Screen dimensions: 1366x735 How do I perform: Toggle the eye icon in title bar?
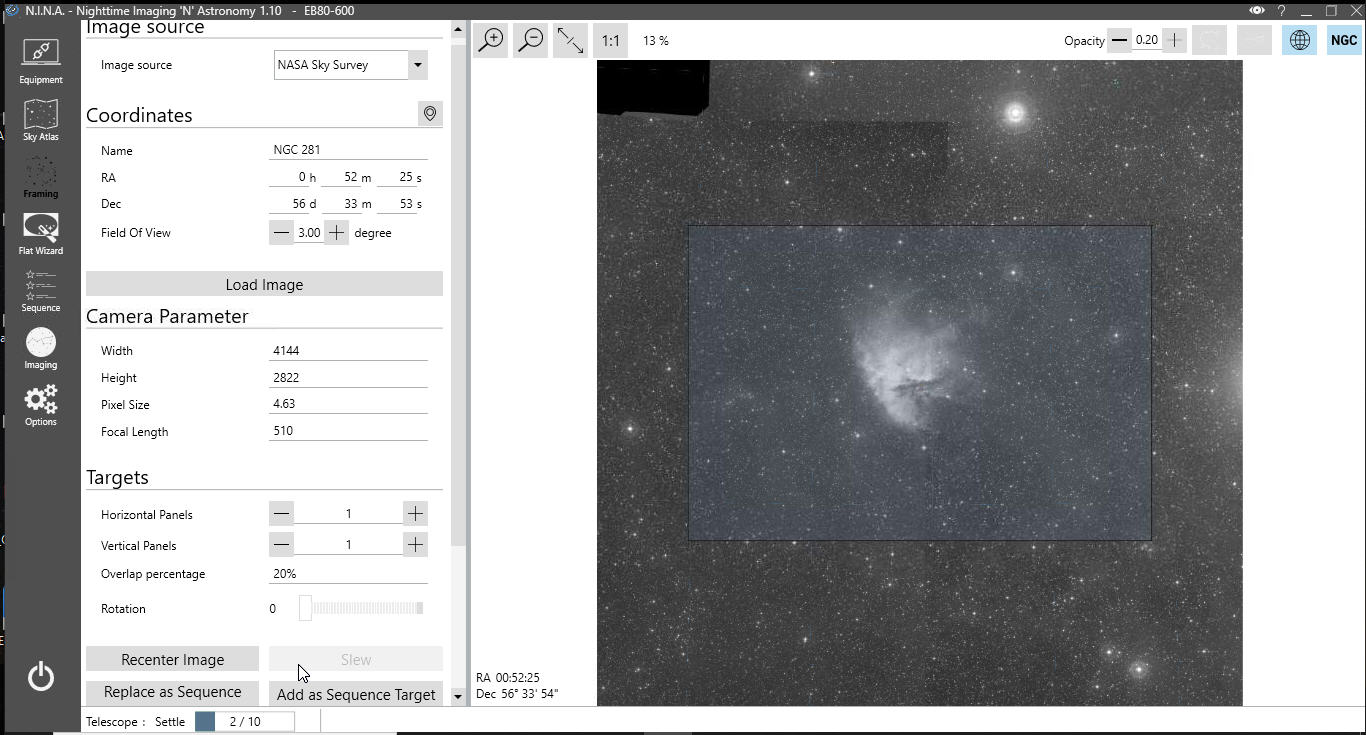tap(1256, 11)
